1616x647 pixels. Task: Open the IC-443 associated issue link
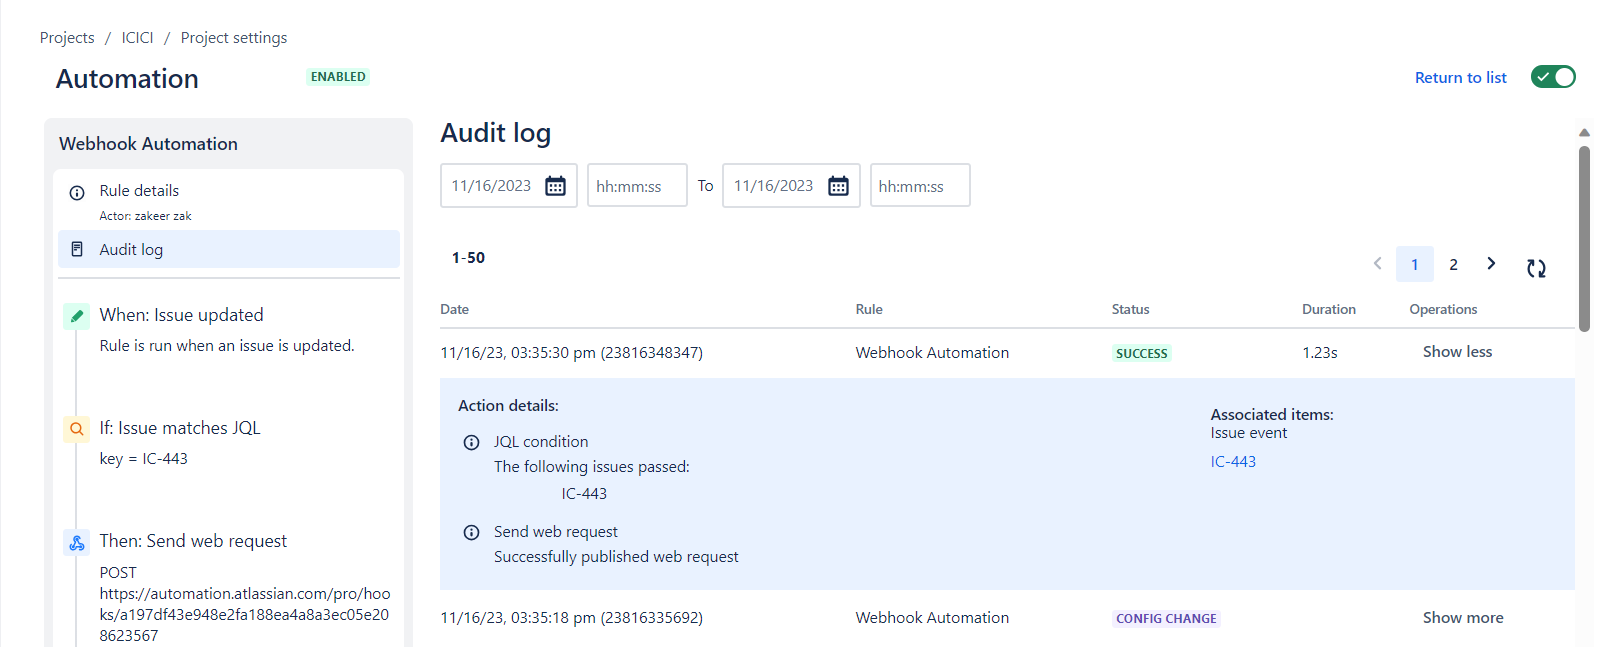(1233, 462)
